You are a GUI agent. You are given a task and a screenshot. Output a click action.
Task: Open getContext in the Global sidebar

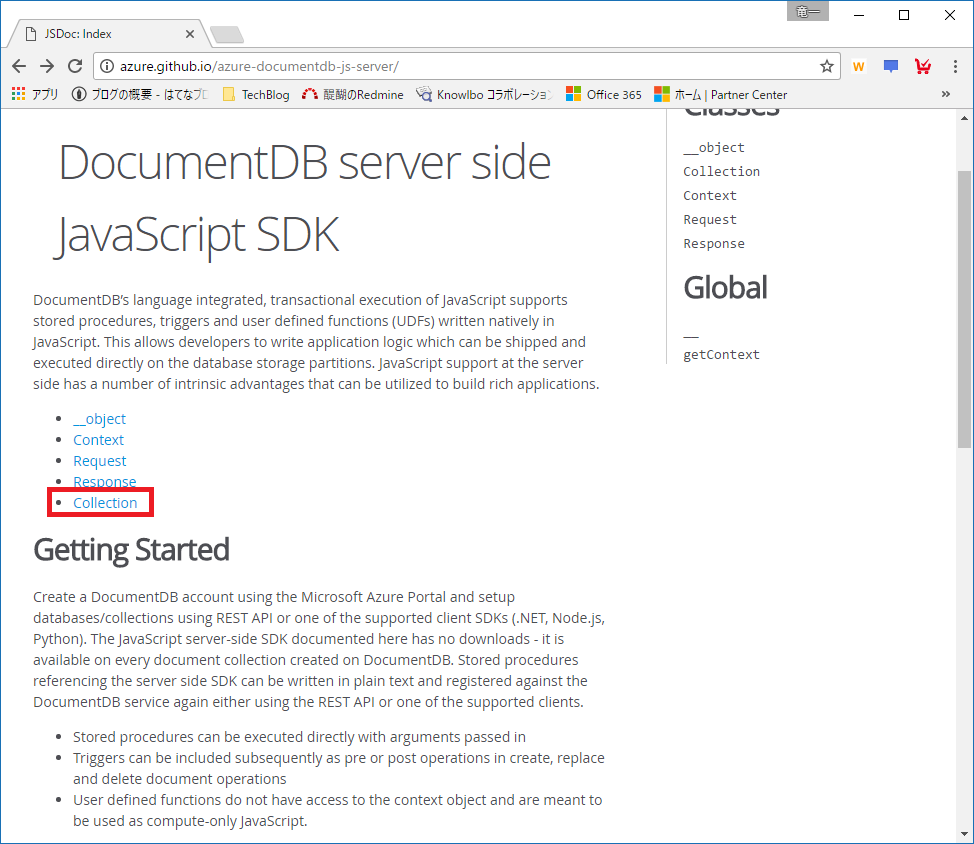pyautogui.click(x=721, y=355)
